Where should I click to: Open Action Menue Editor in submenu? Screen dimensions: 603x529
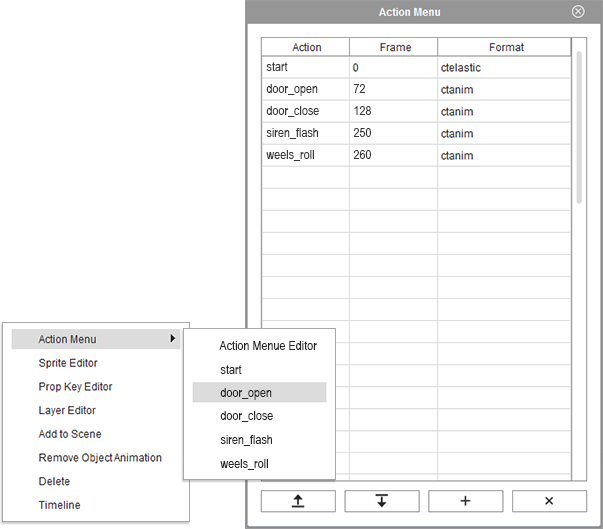[268, 346]
